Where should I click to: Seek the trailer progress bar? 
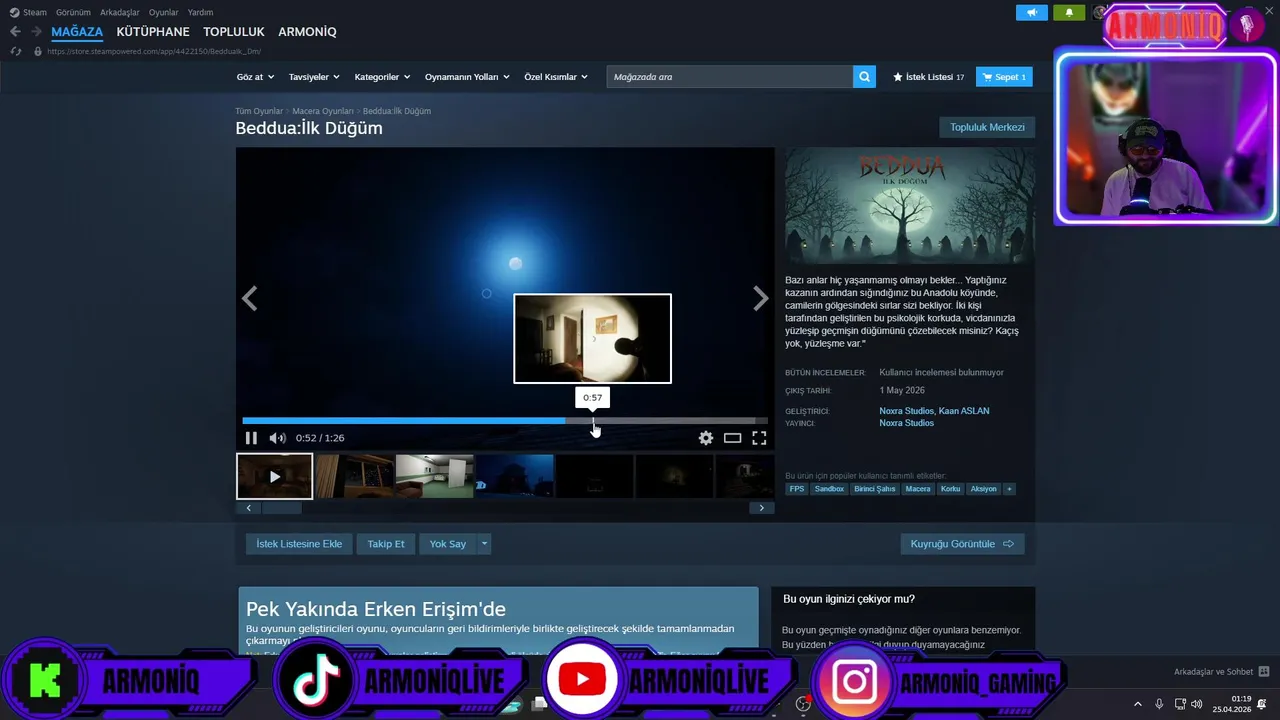(505, 421)
